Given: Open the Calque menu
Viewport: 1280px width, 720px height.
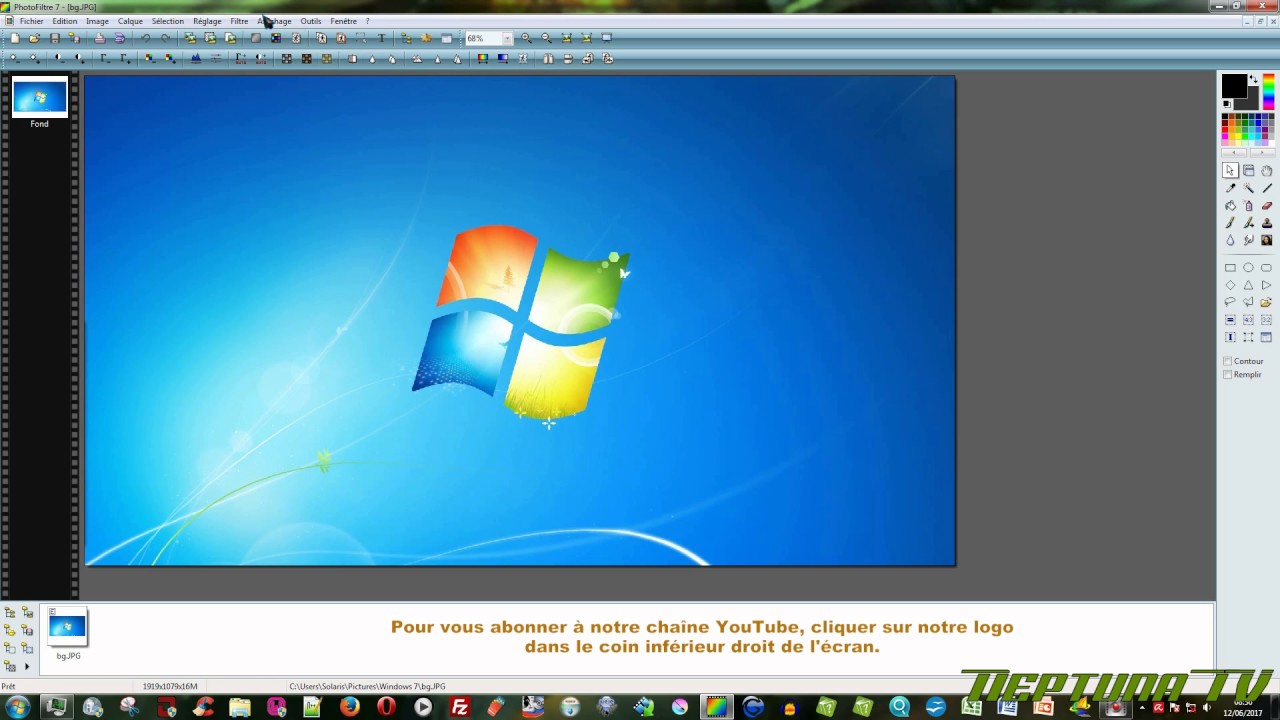Looking at the screenshot, I should point(130,21).
